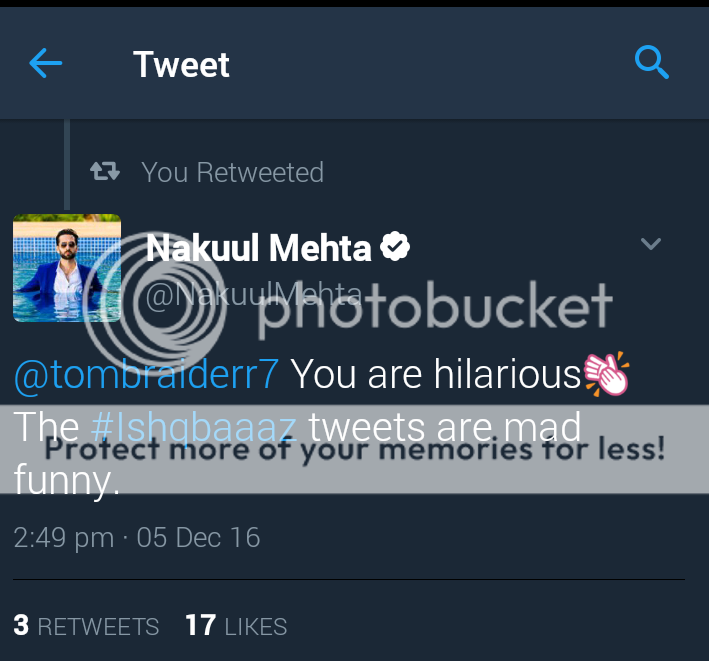Image resolution: width=709 pixels, height=661 pixels.
Task: Tap the clapping hands emoji
Action: tap(607, 374)
